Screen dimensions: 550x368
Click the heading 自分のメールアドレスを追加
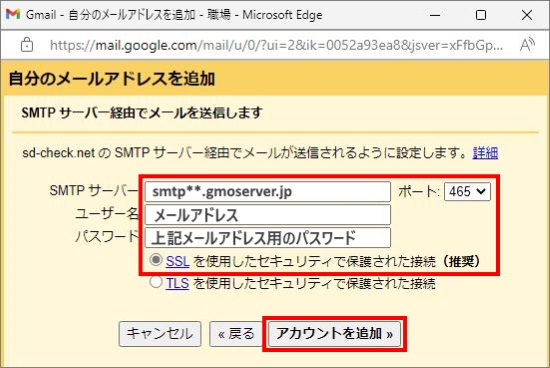click(x=112, y=79)
